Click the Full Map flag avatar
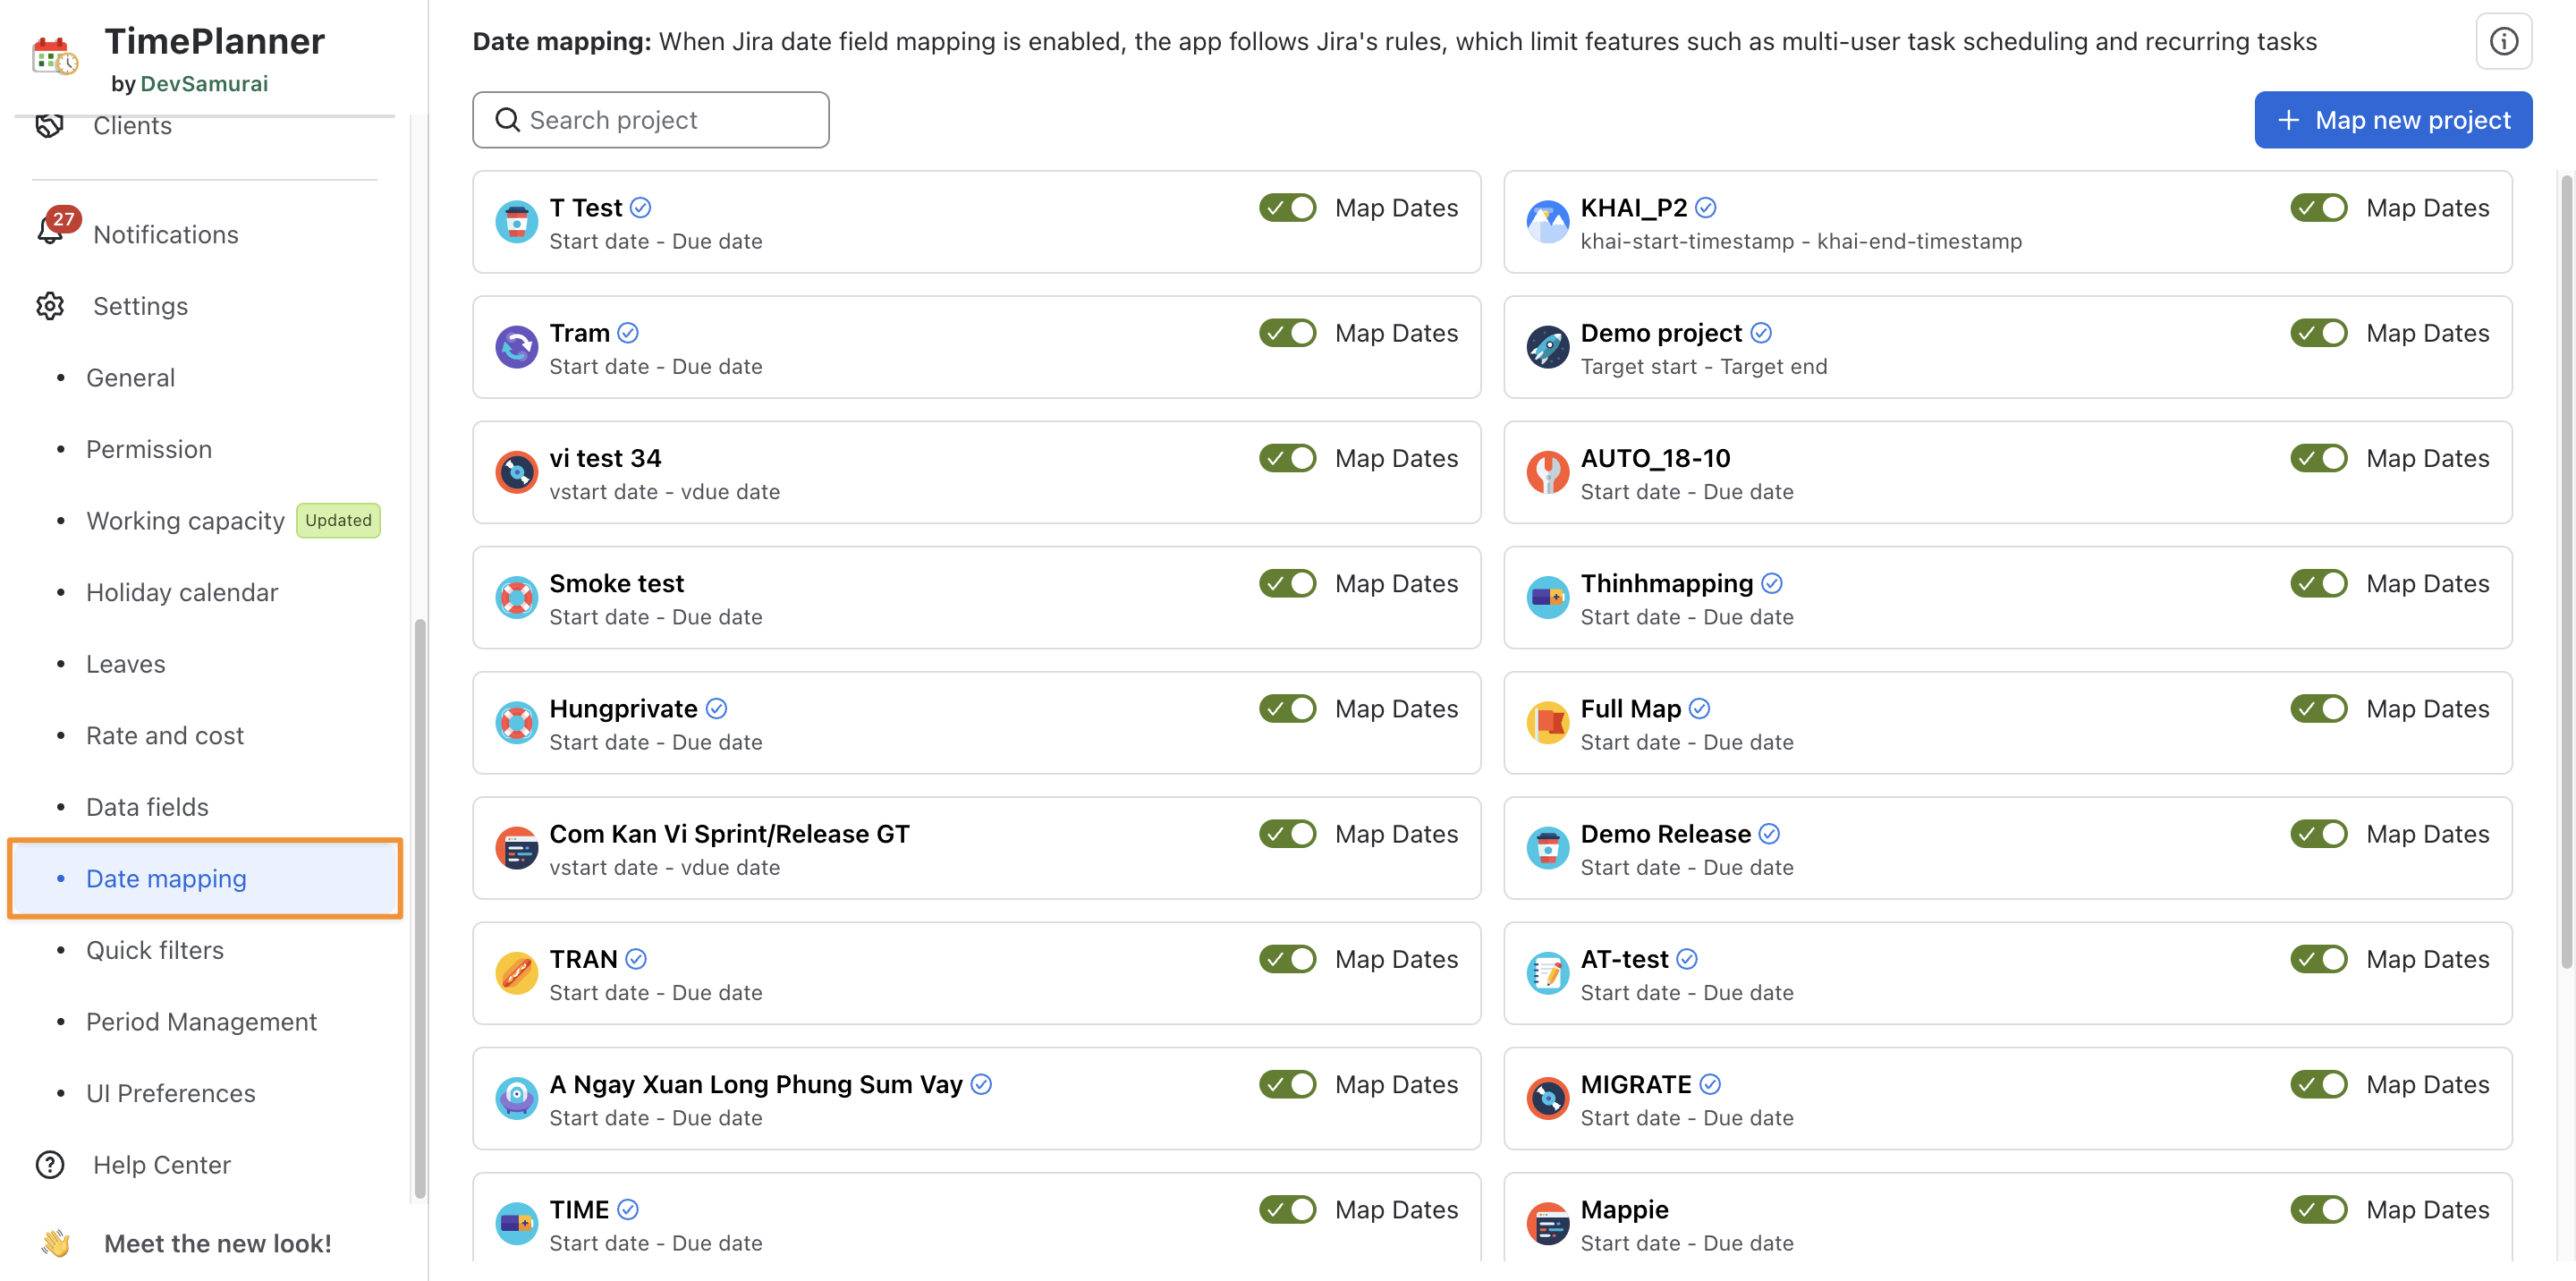Screen dimensions: 2576x1281 (1548, 722)
